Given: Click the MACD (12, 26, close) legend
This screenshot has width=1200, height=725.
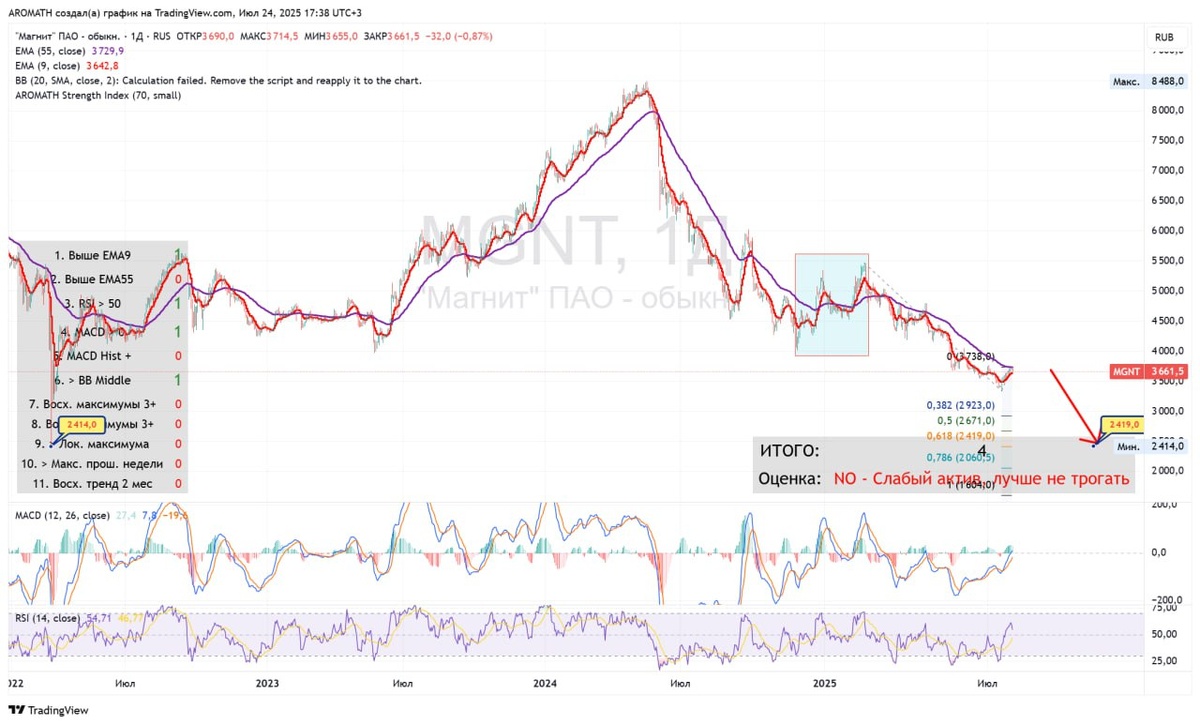Looking at the screenshot, I should [62, 515].
